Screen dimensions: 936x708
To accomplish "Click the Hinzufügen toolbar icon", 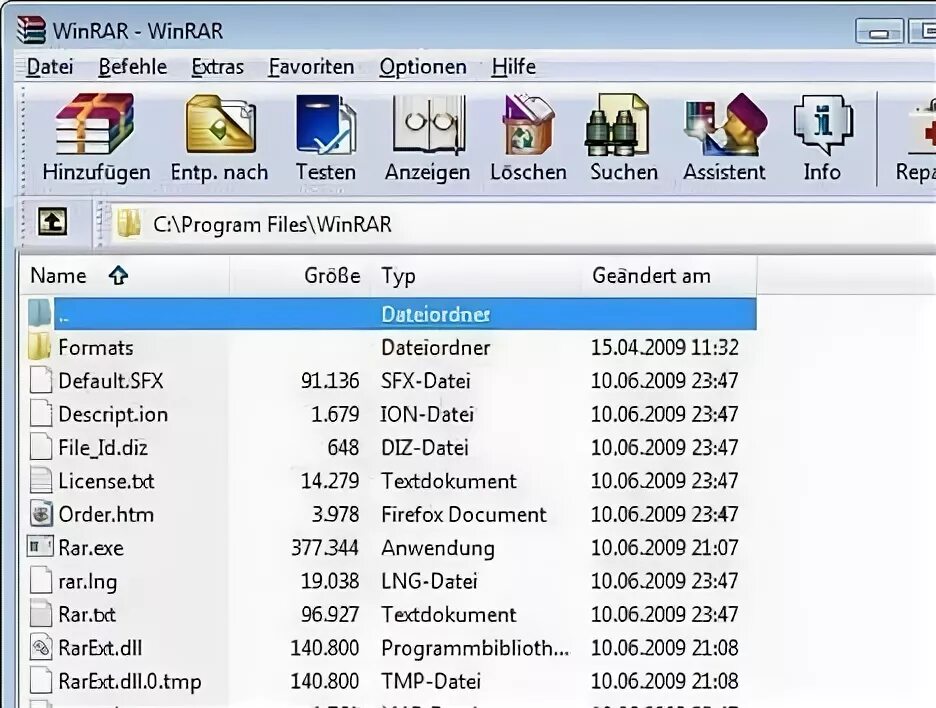I will pyautogui.click(x=95, y=124).
